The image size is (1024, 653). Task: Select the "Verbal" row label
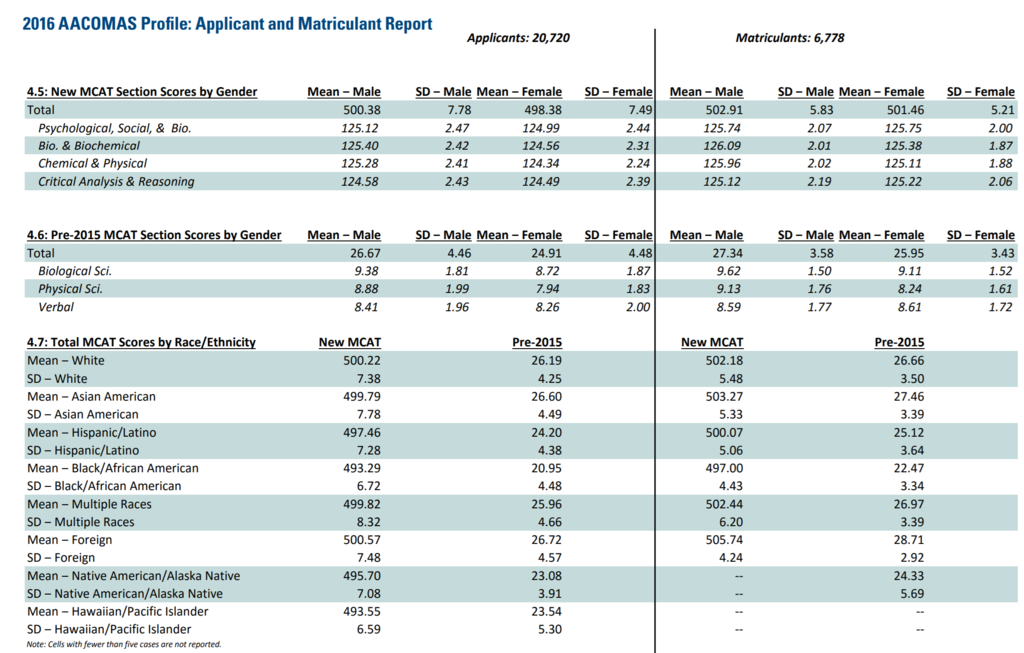click(56, 307)
